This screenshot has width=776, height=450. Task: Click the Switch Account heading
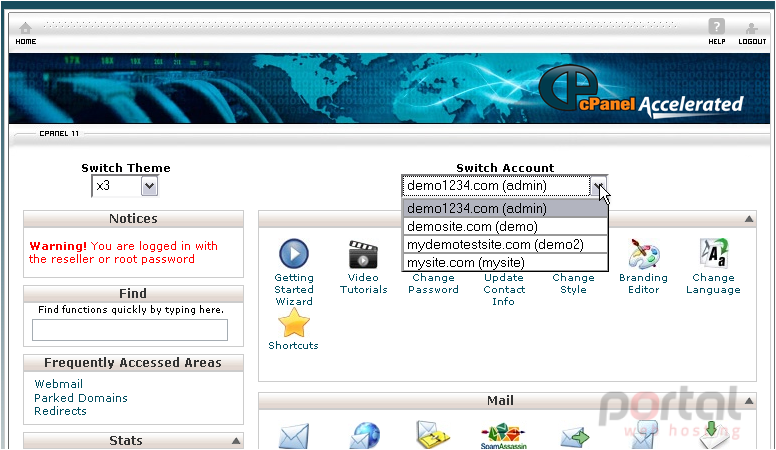point(505,168)
